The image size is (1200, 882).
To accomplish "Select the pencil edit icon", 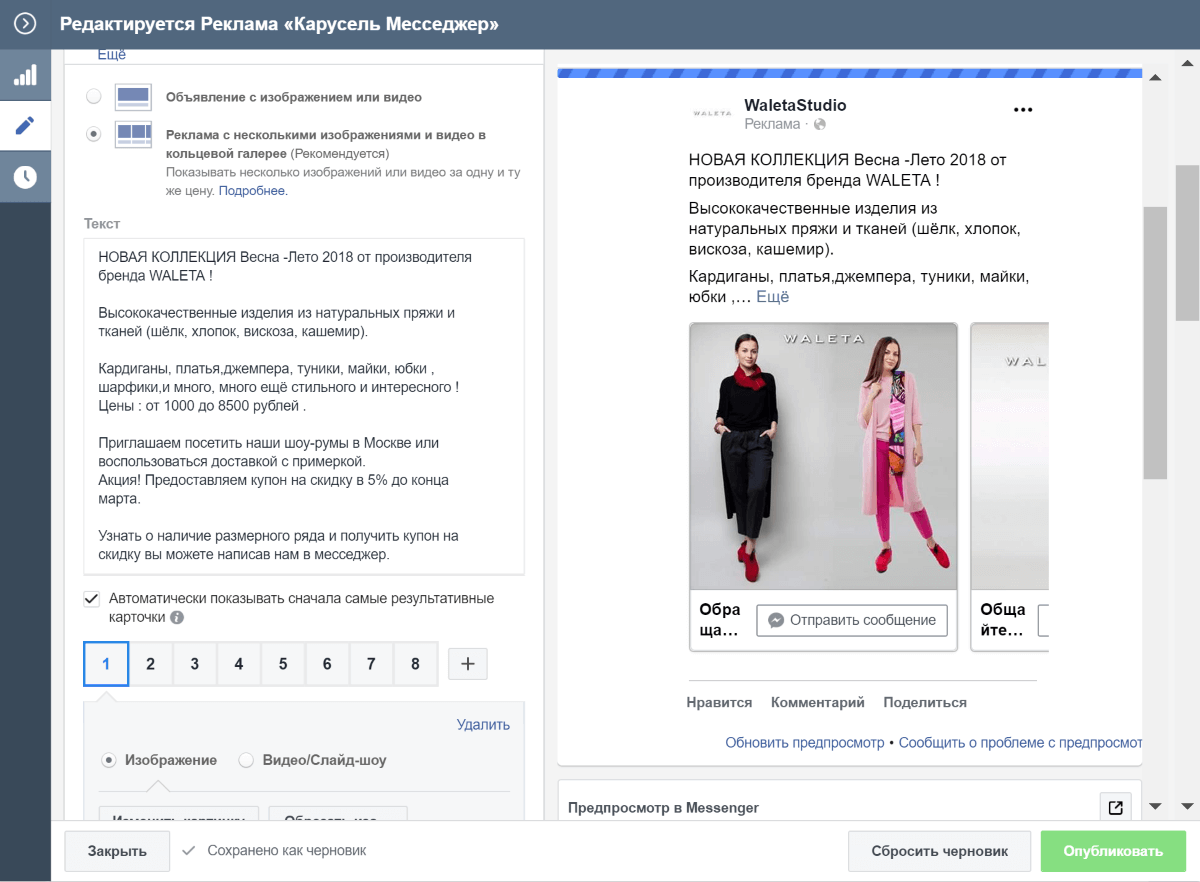I will [25, 126].
